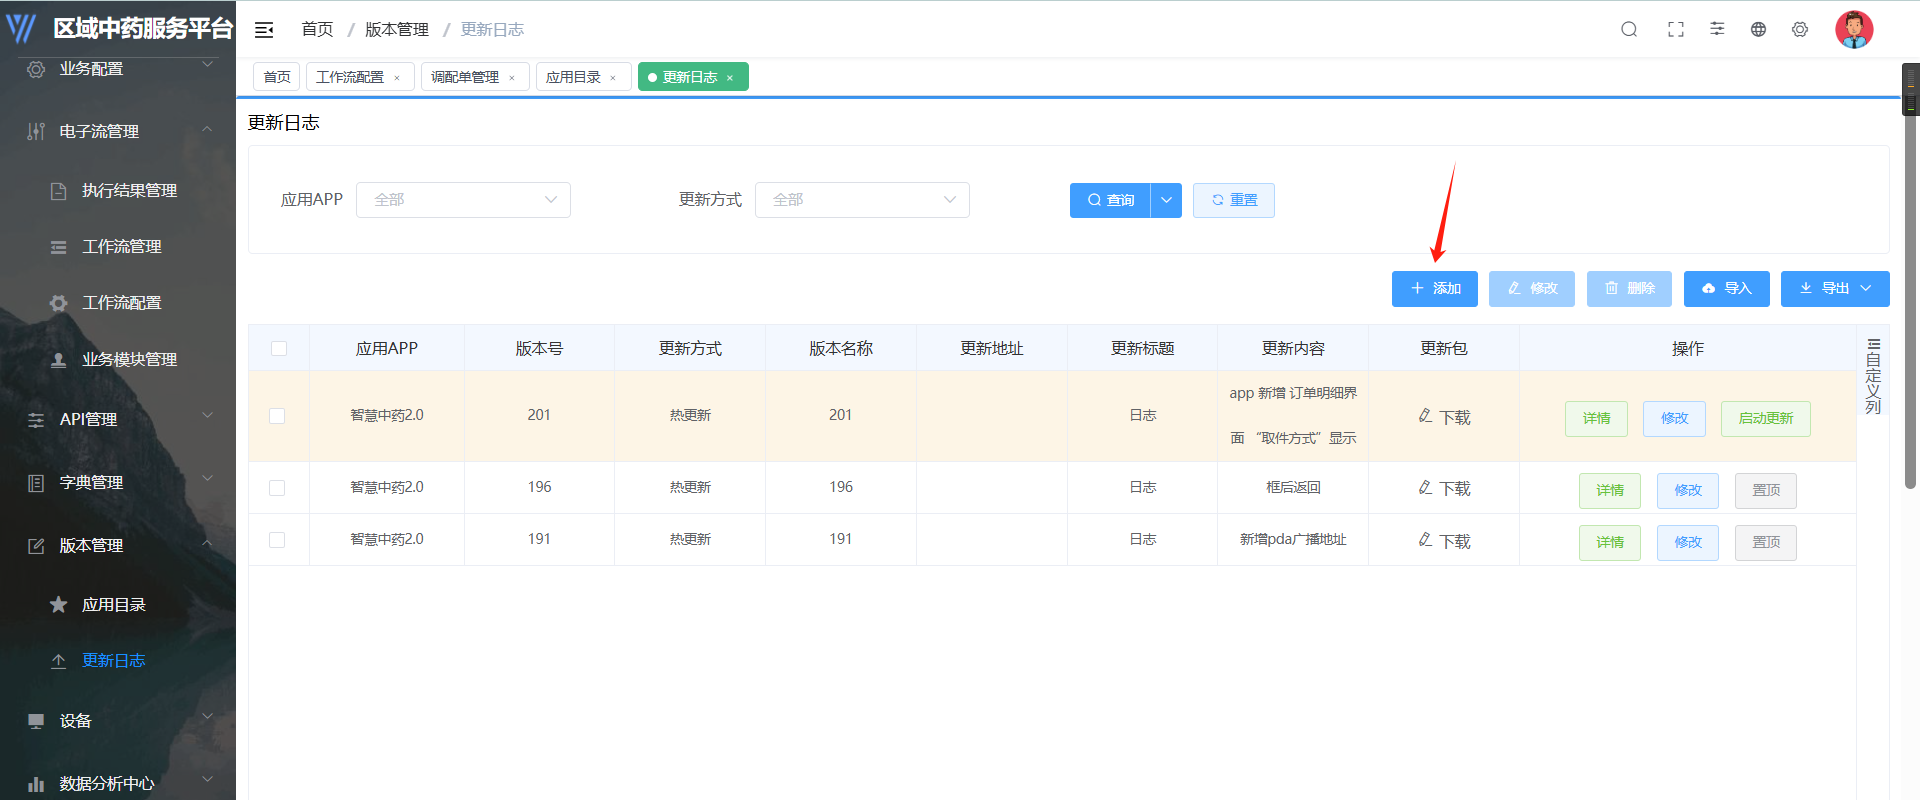
Task: Click the 重置 reset button
Action: coord(1234,200)
